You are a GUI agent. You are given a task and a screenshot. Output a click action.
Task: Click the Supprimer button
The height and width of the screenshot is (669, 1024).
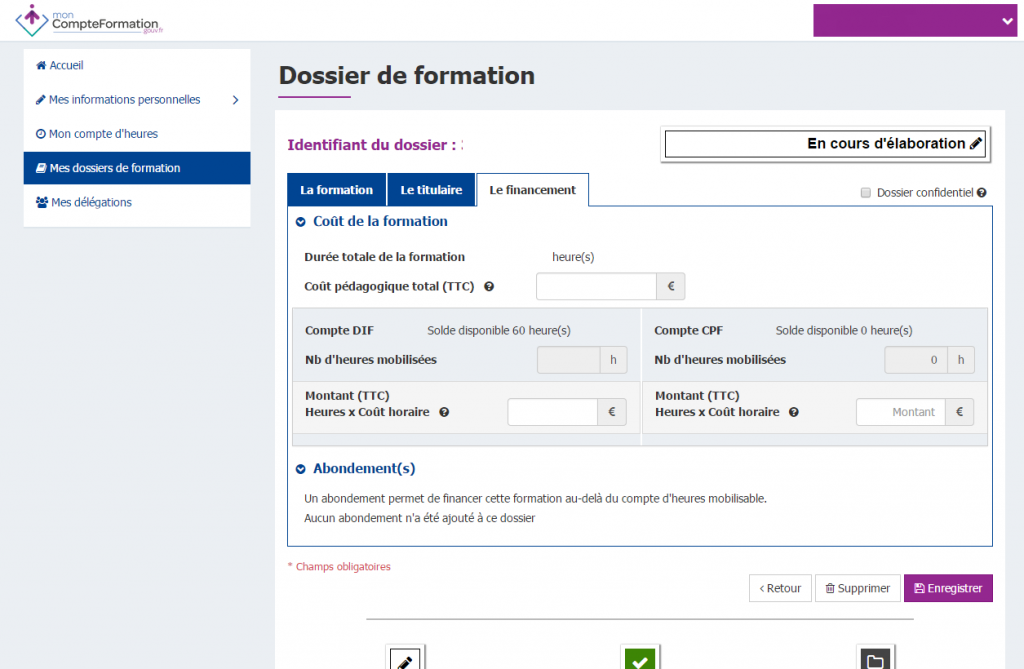point(857,588)
